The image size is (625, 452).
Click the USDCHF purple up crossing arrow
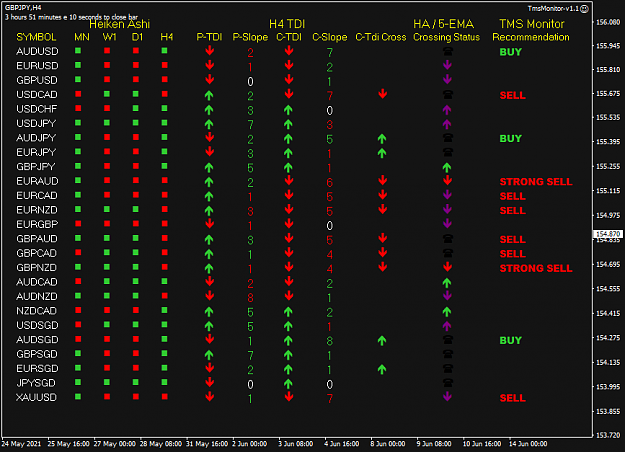[x=447, y=109]
